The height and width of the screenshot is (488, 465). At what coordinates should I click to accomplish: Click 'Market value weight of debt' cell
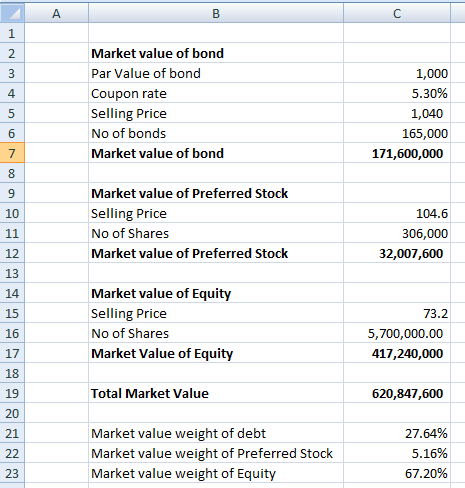click(x=216, y=433)
